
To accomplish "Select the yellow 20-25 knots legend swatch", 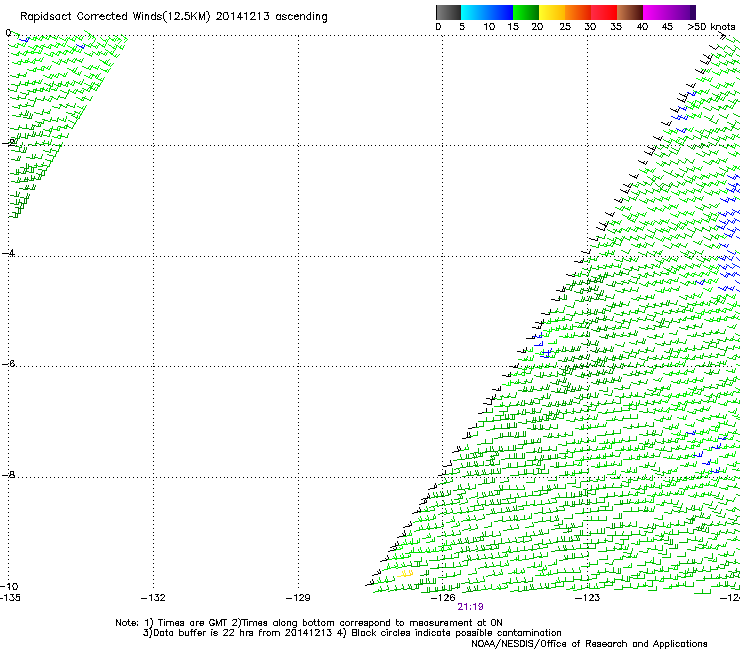I will coord(552,12).
